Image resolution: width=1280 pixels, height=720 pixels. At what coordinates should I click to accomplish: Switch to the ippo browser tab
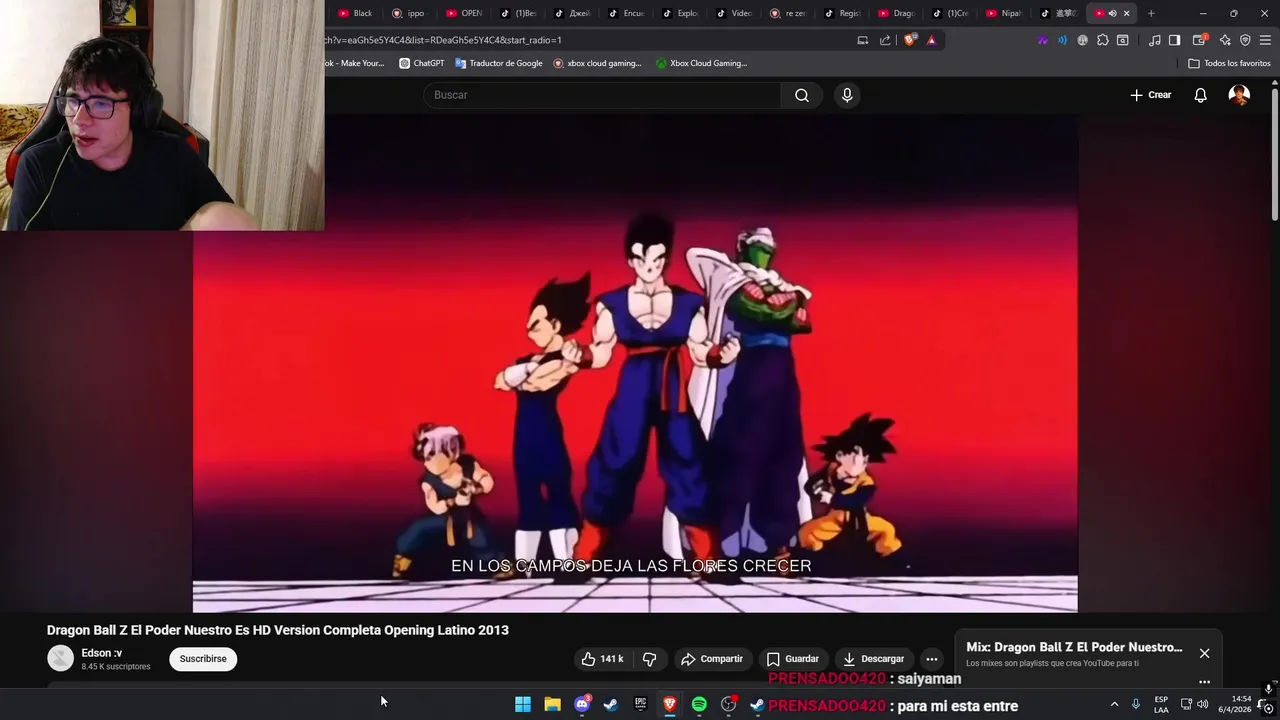point(410,13)
